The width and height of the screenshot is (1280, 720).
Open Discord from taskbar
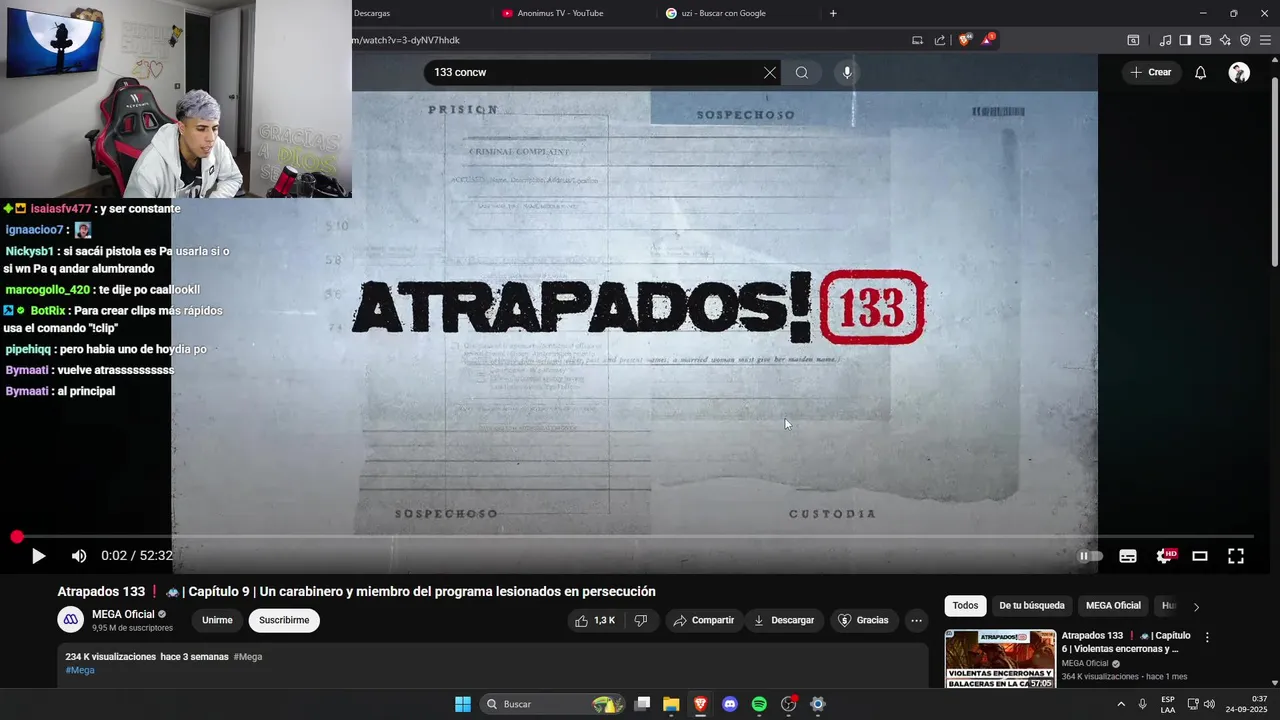click(730, 704)
